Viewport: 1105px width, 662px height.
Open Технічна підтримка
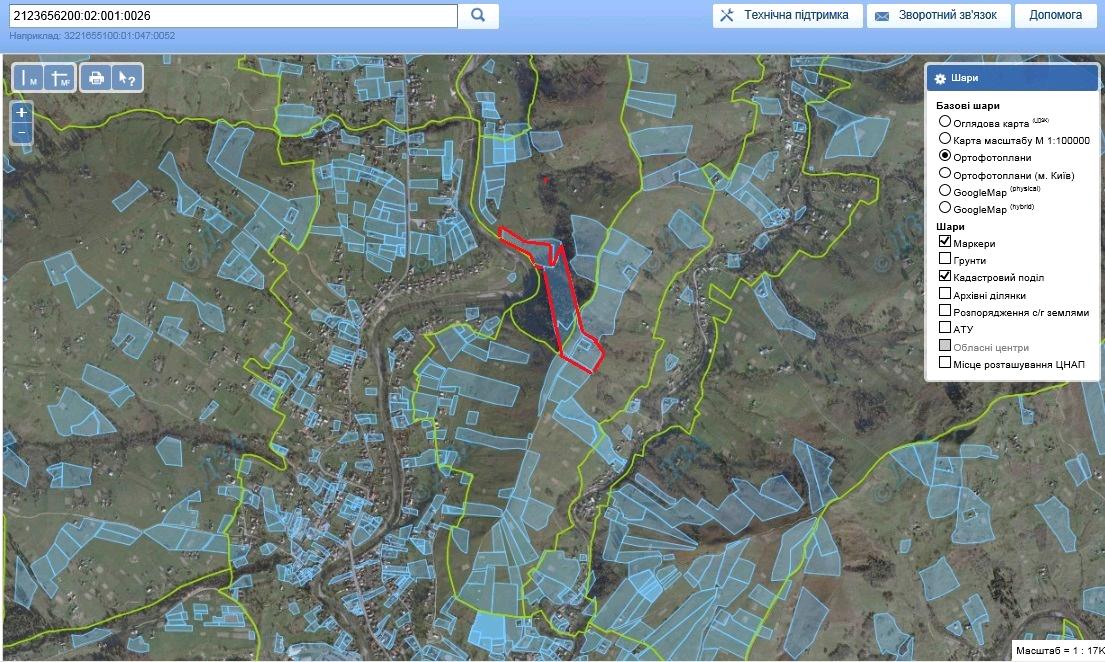click(787, 15)
